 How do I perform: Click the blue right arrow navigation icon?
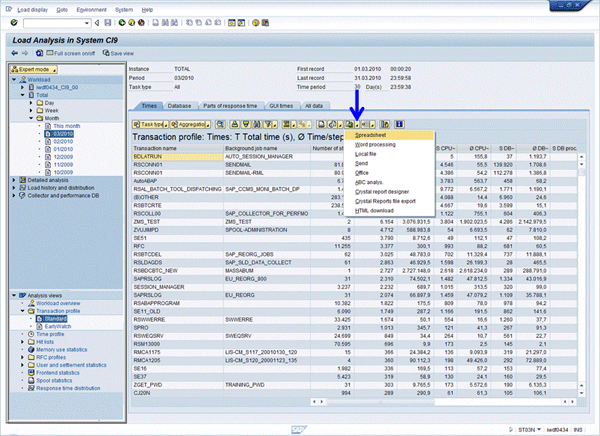(x=25, y=53)
